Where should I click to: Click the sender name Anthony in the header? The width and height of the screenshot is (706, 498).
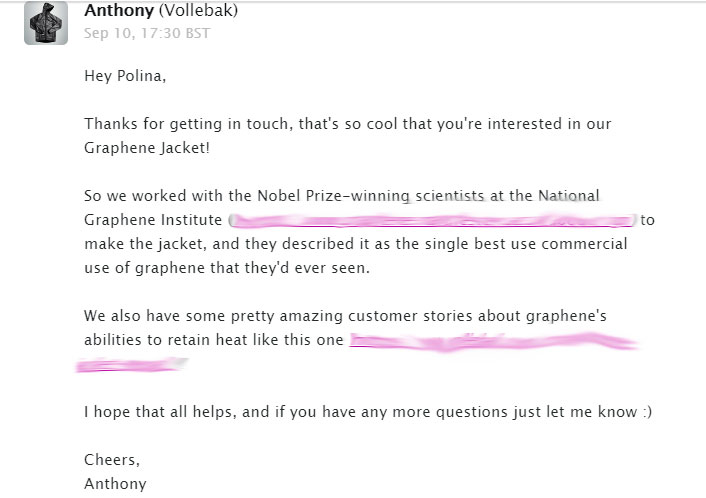(x=119, y=10)
